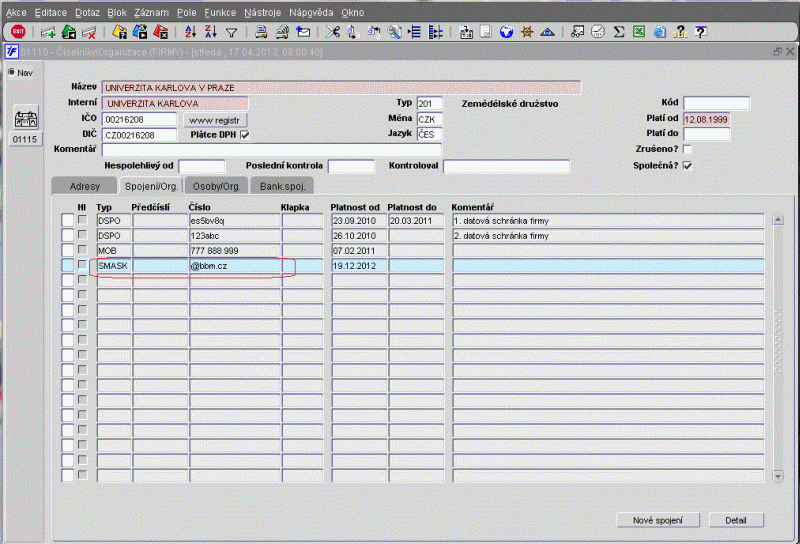Open the Editace menu

(x=51, y=12)
